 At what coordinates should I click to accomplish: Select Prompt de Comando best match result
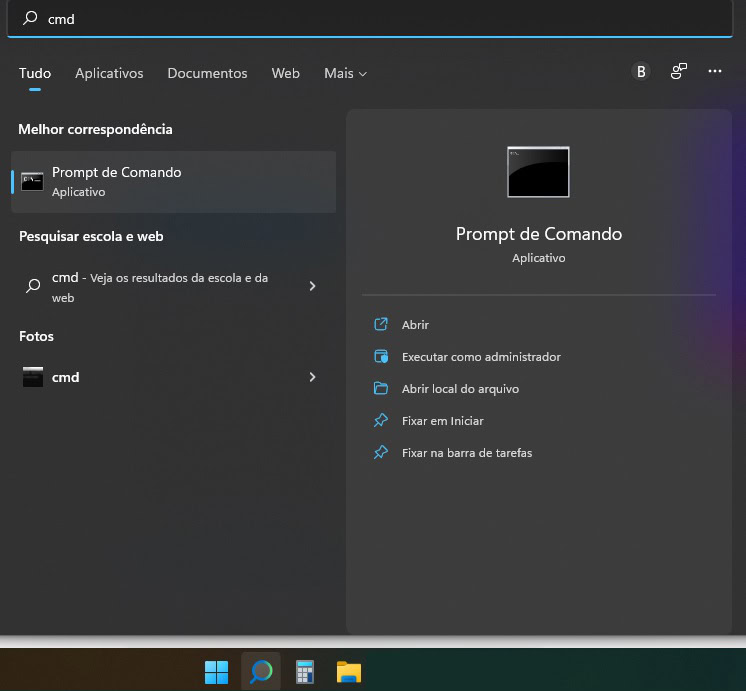click(x=173, y=182)
